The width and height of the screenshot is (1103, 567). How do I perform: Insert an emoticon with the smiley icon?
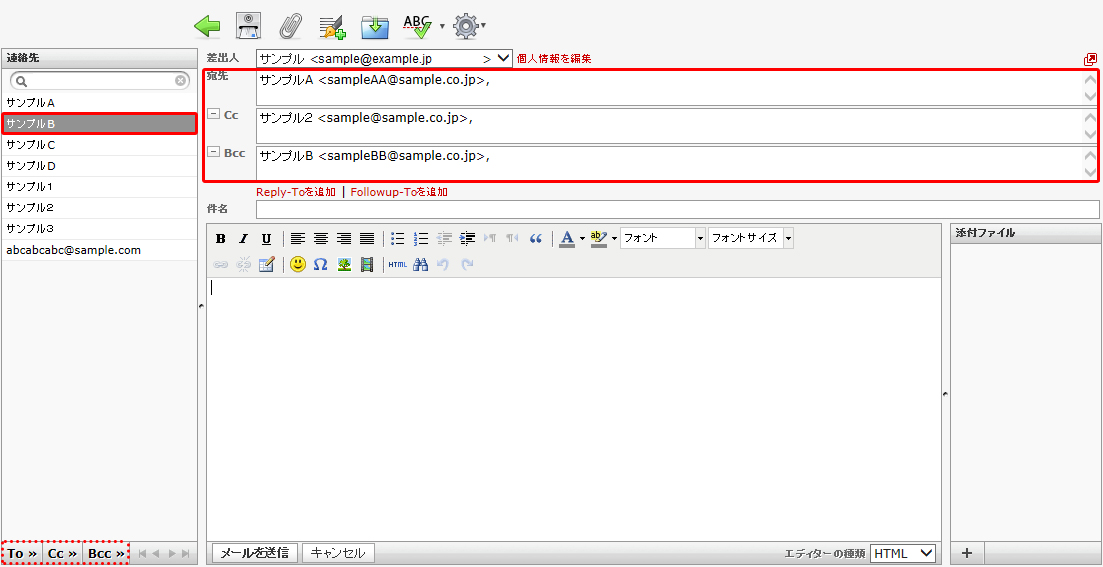298,264
